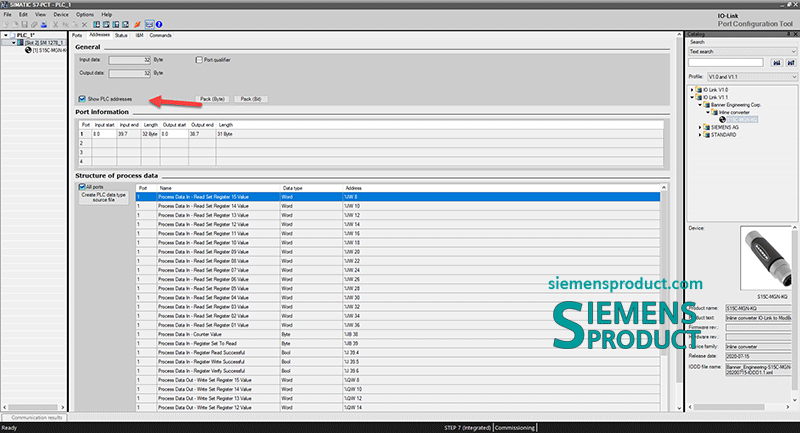Expand the STANDARD catalog node

coord(700,135)
